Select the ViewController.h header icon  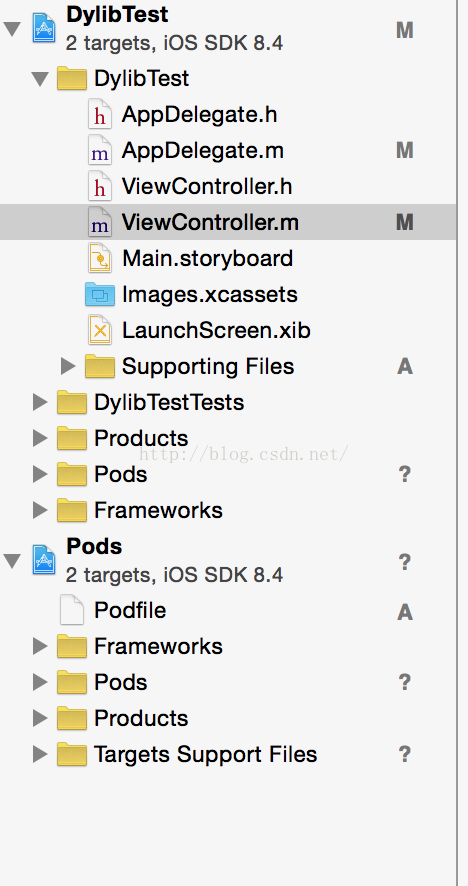coord(100,186)
